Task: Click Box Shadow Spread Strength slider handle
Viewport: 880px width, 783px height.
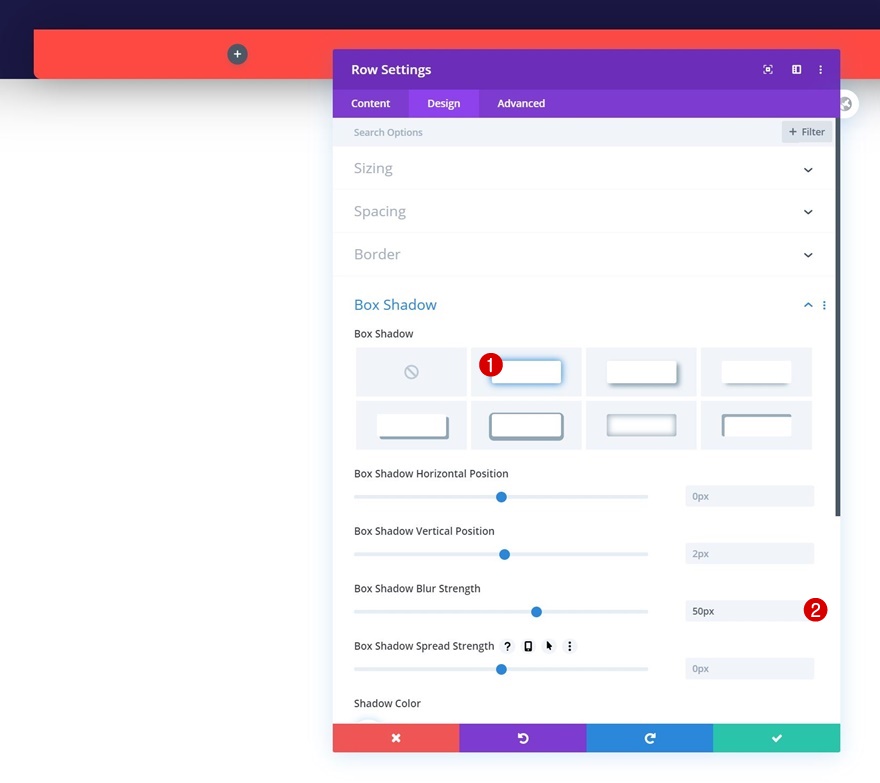Action: (501, 670)
